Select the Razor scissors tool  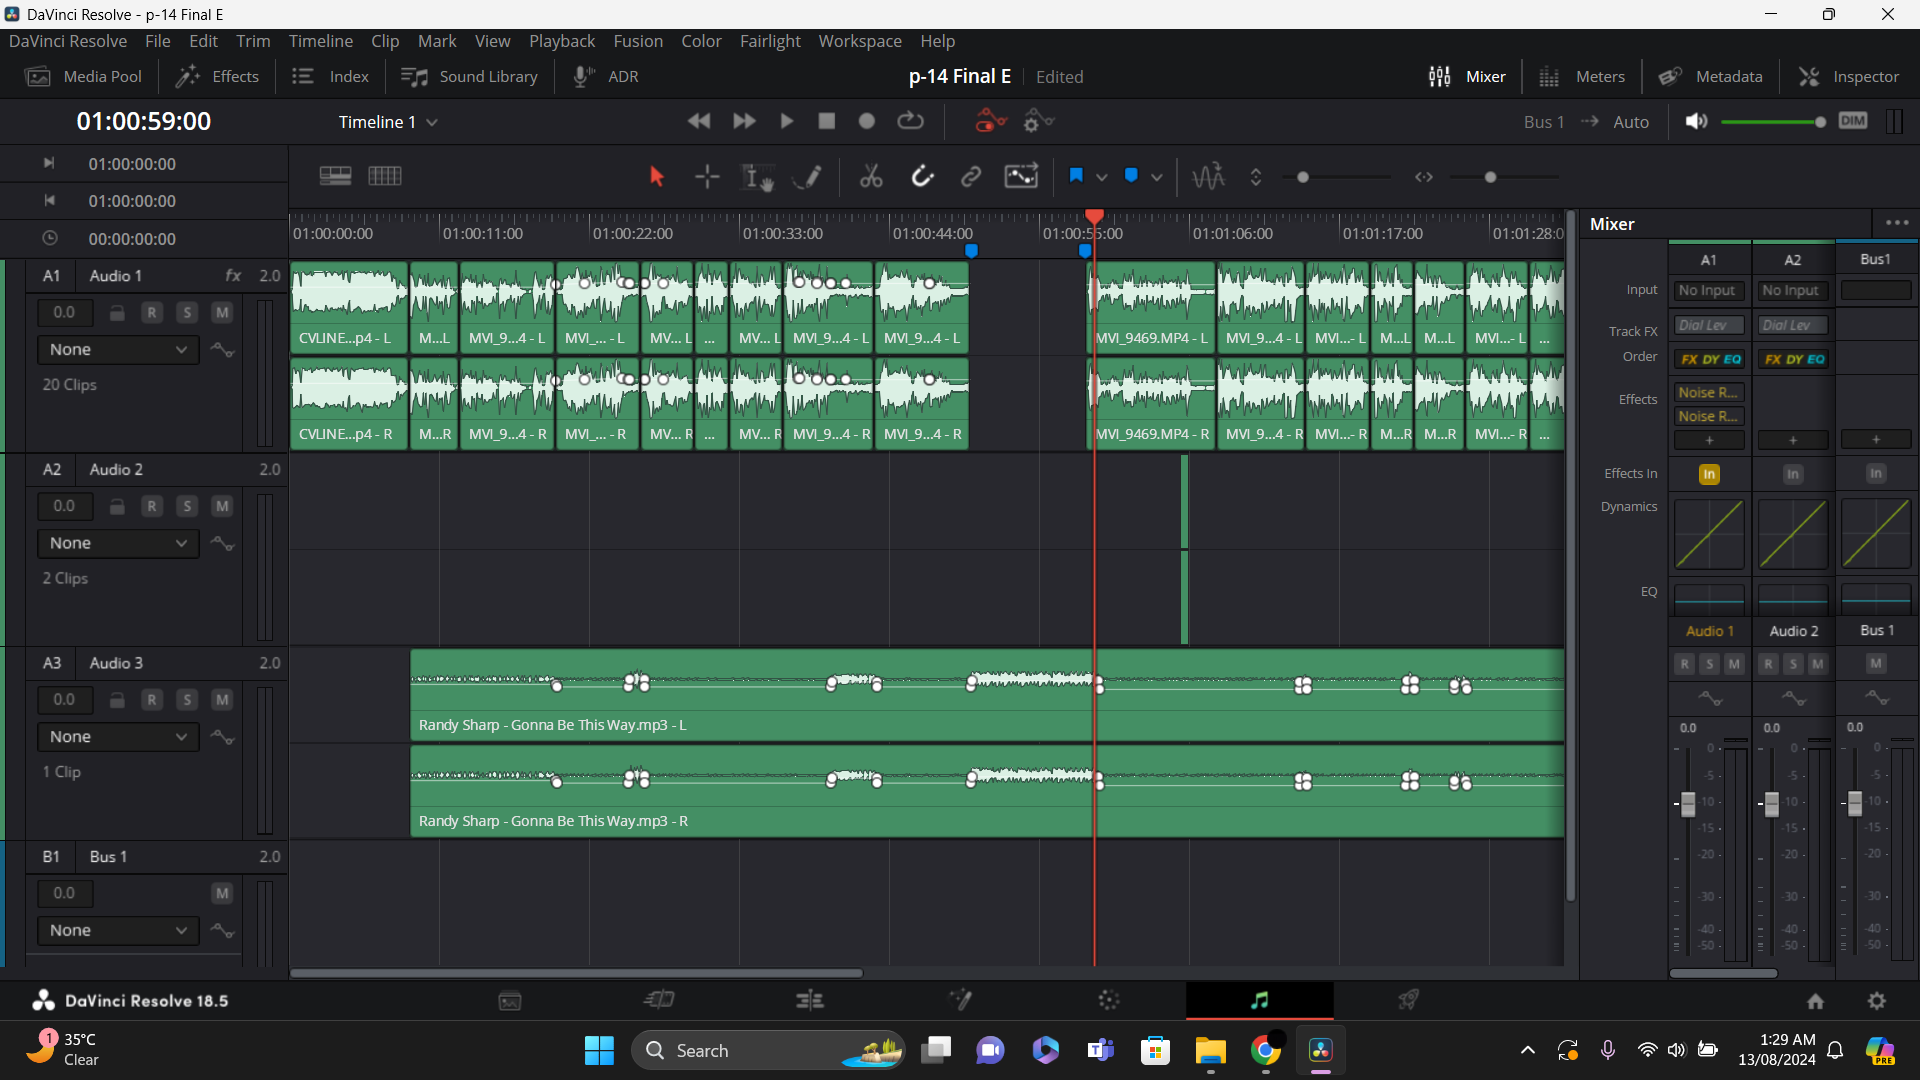[871, 177]
